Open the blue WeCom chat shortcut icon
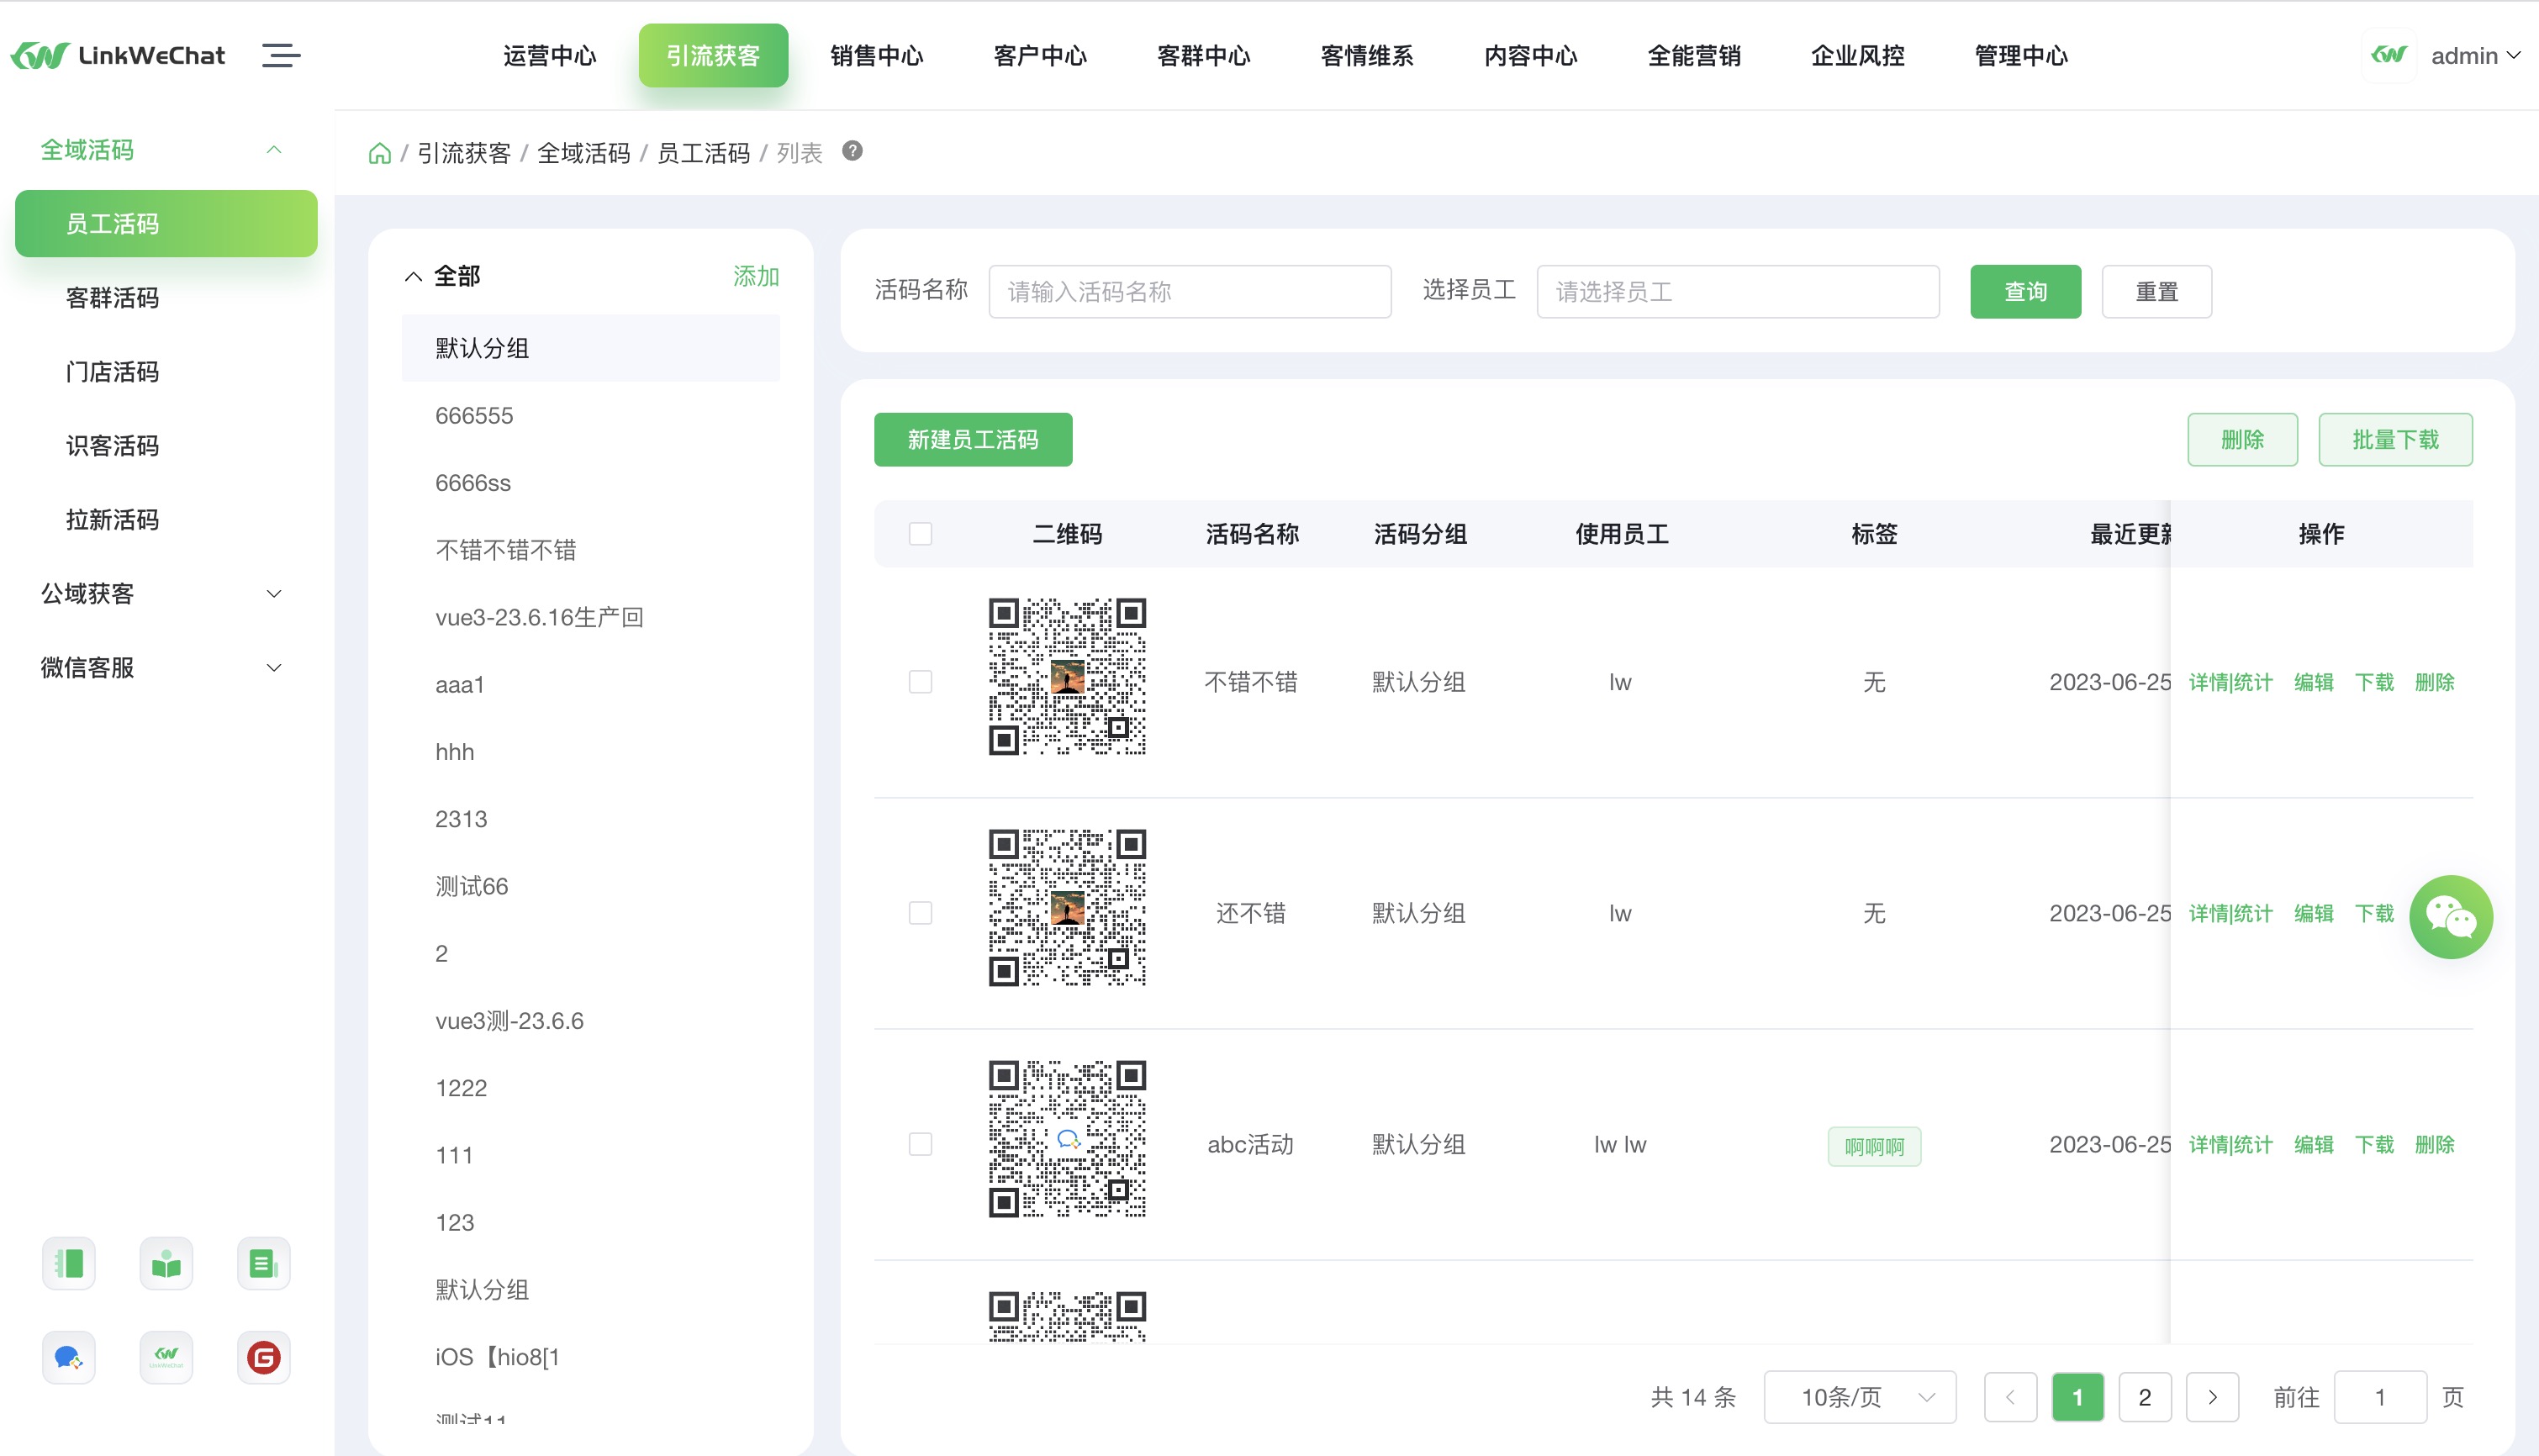Screen dimensions: 2539x1456 (x=69, y=1358)
